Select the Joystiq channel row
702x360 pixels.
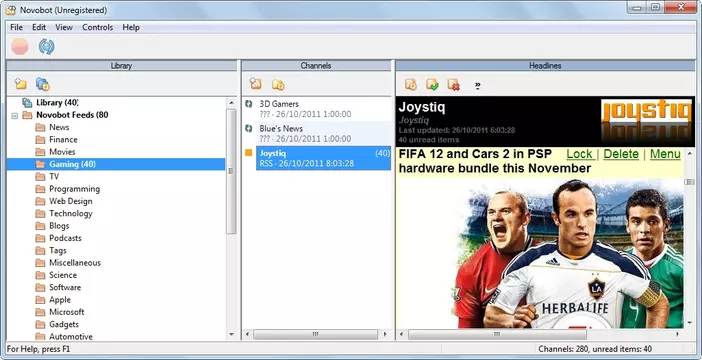[323, 158]
